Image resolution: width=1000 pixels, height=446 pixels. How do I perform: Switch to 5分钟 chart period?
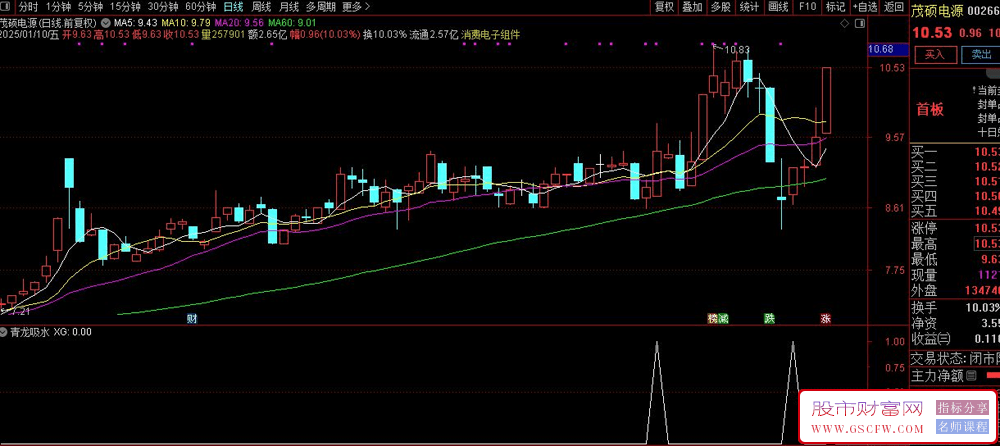click(90, 7)
